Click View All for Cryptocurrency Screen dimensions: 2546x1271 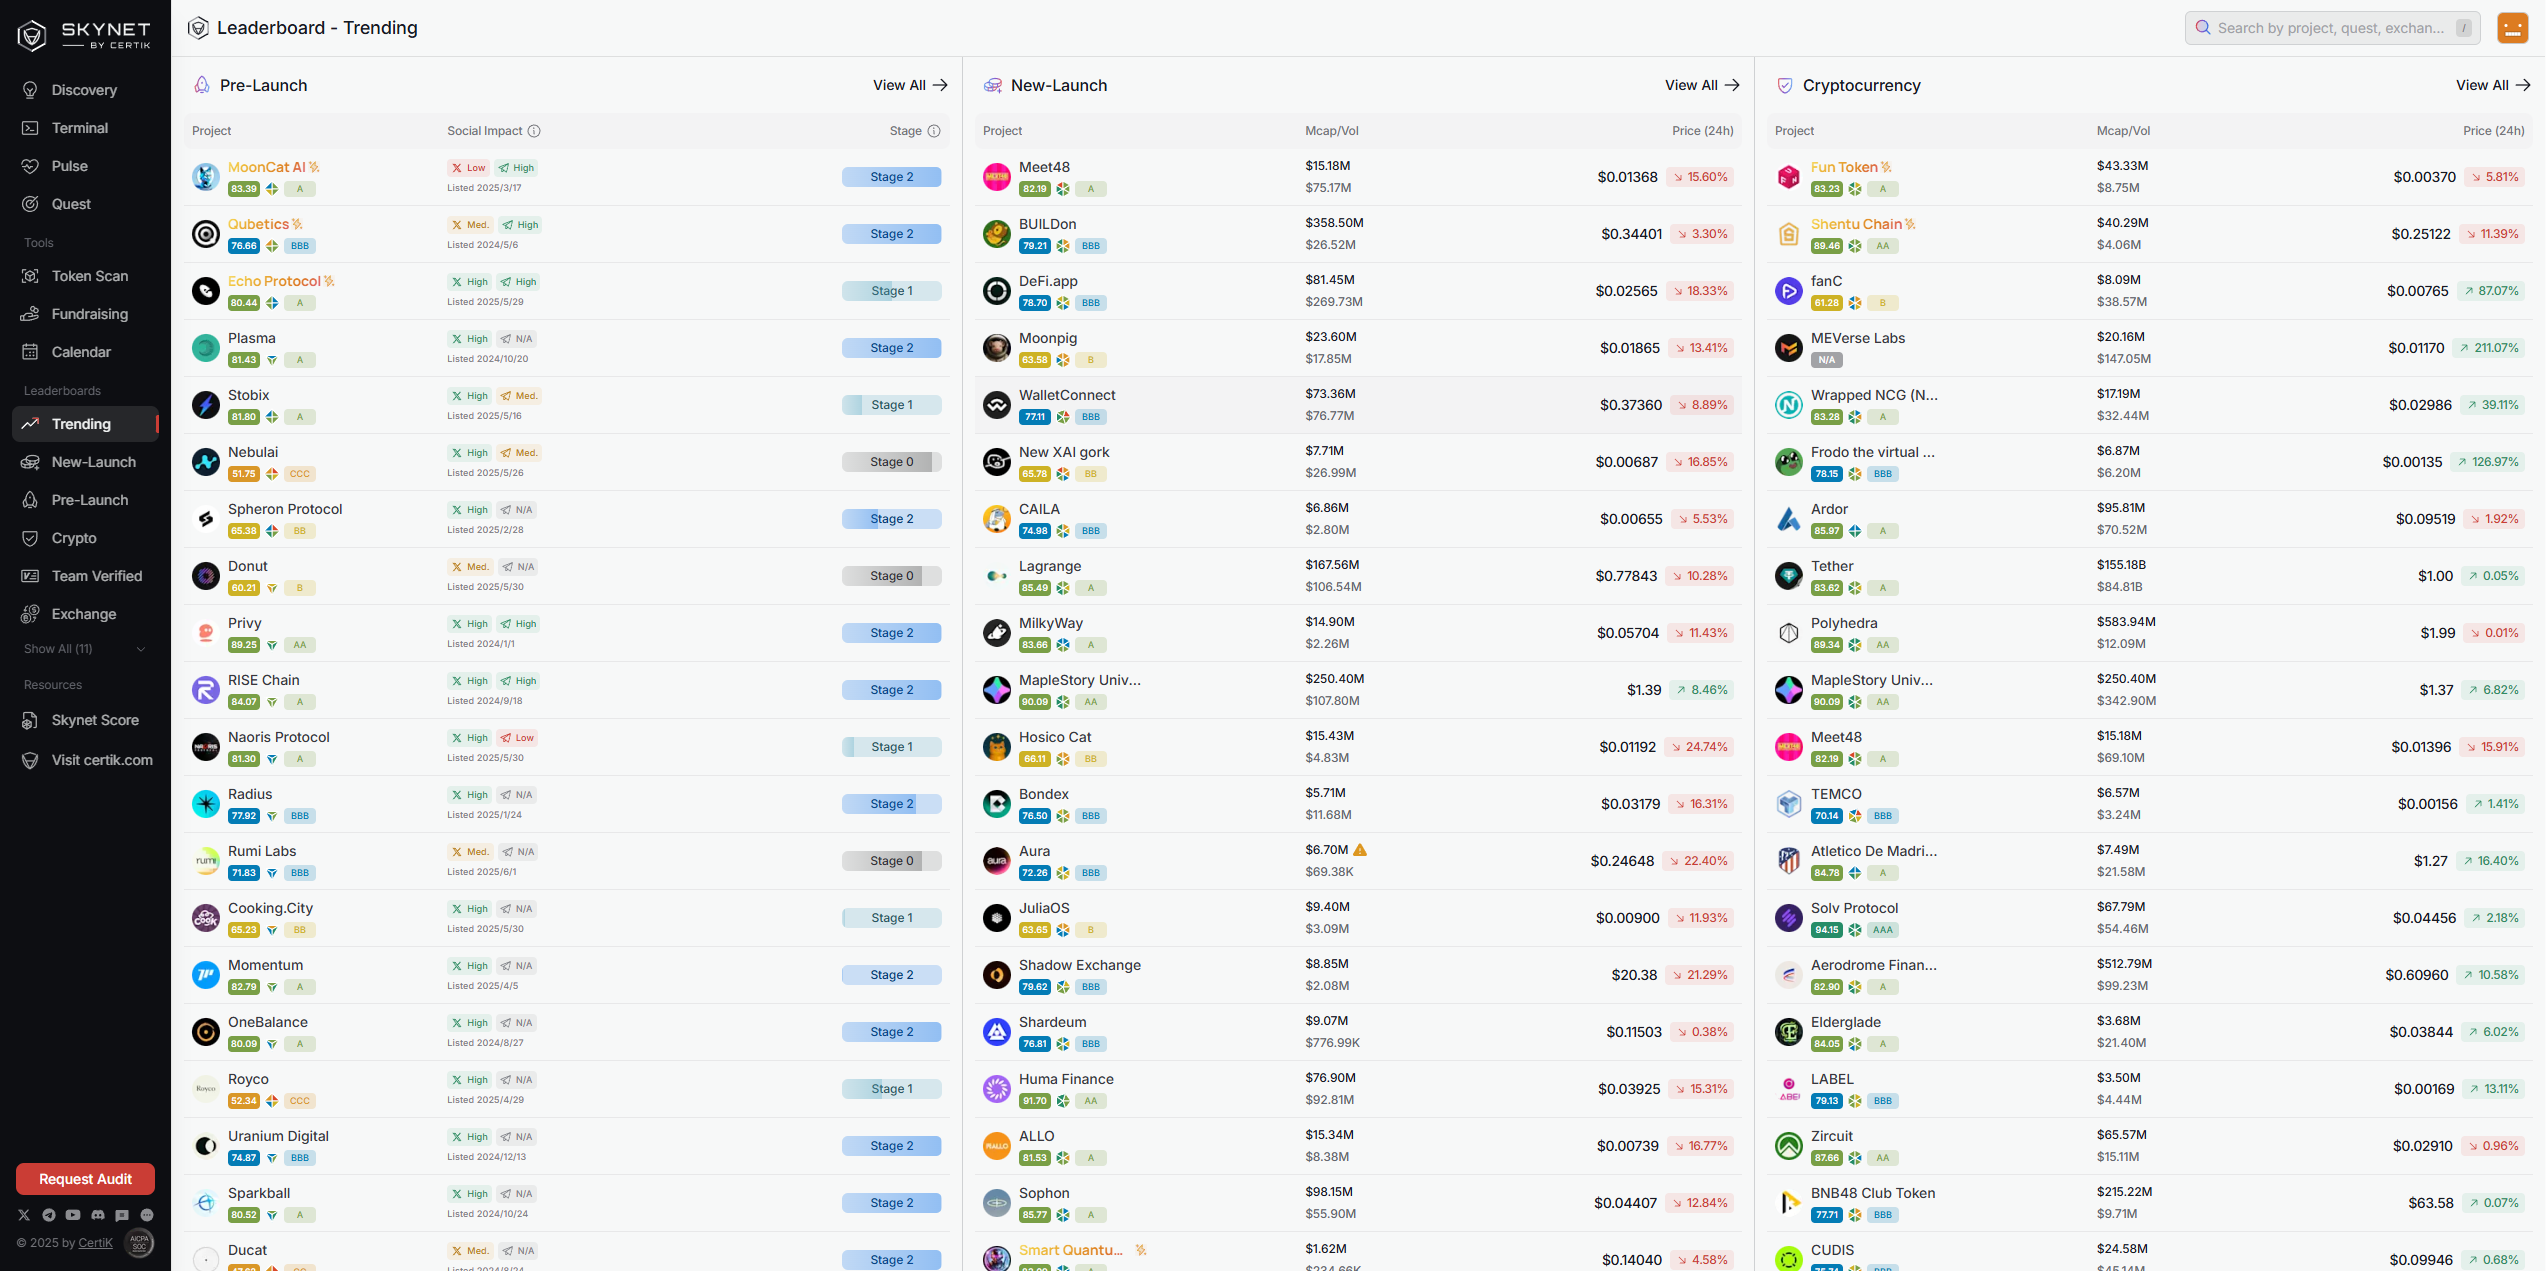[x=2493, y=85]
